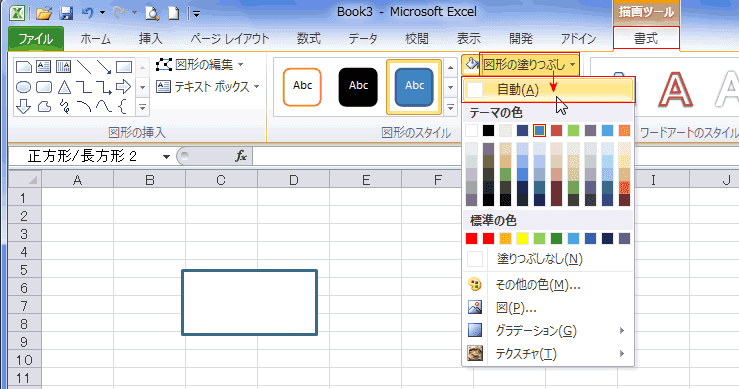Click the Select All corner of the grid
The height and width of the screenshot is (389, 739).
click(25, 180)
